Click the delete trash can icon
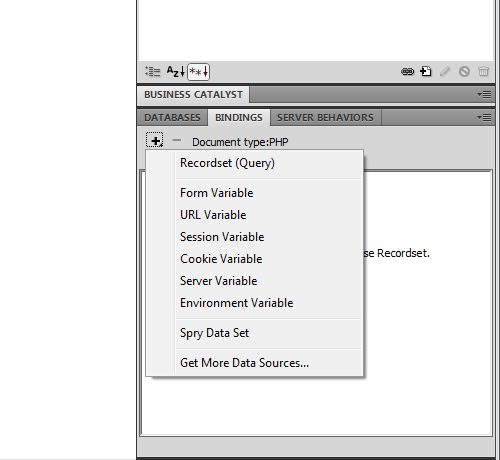 coord(483,71)
